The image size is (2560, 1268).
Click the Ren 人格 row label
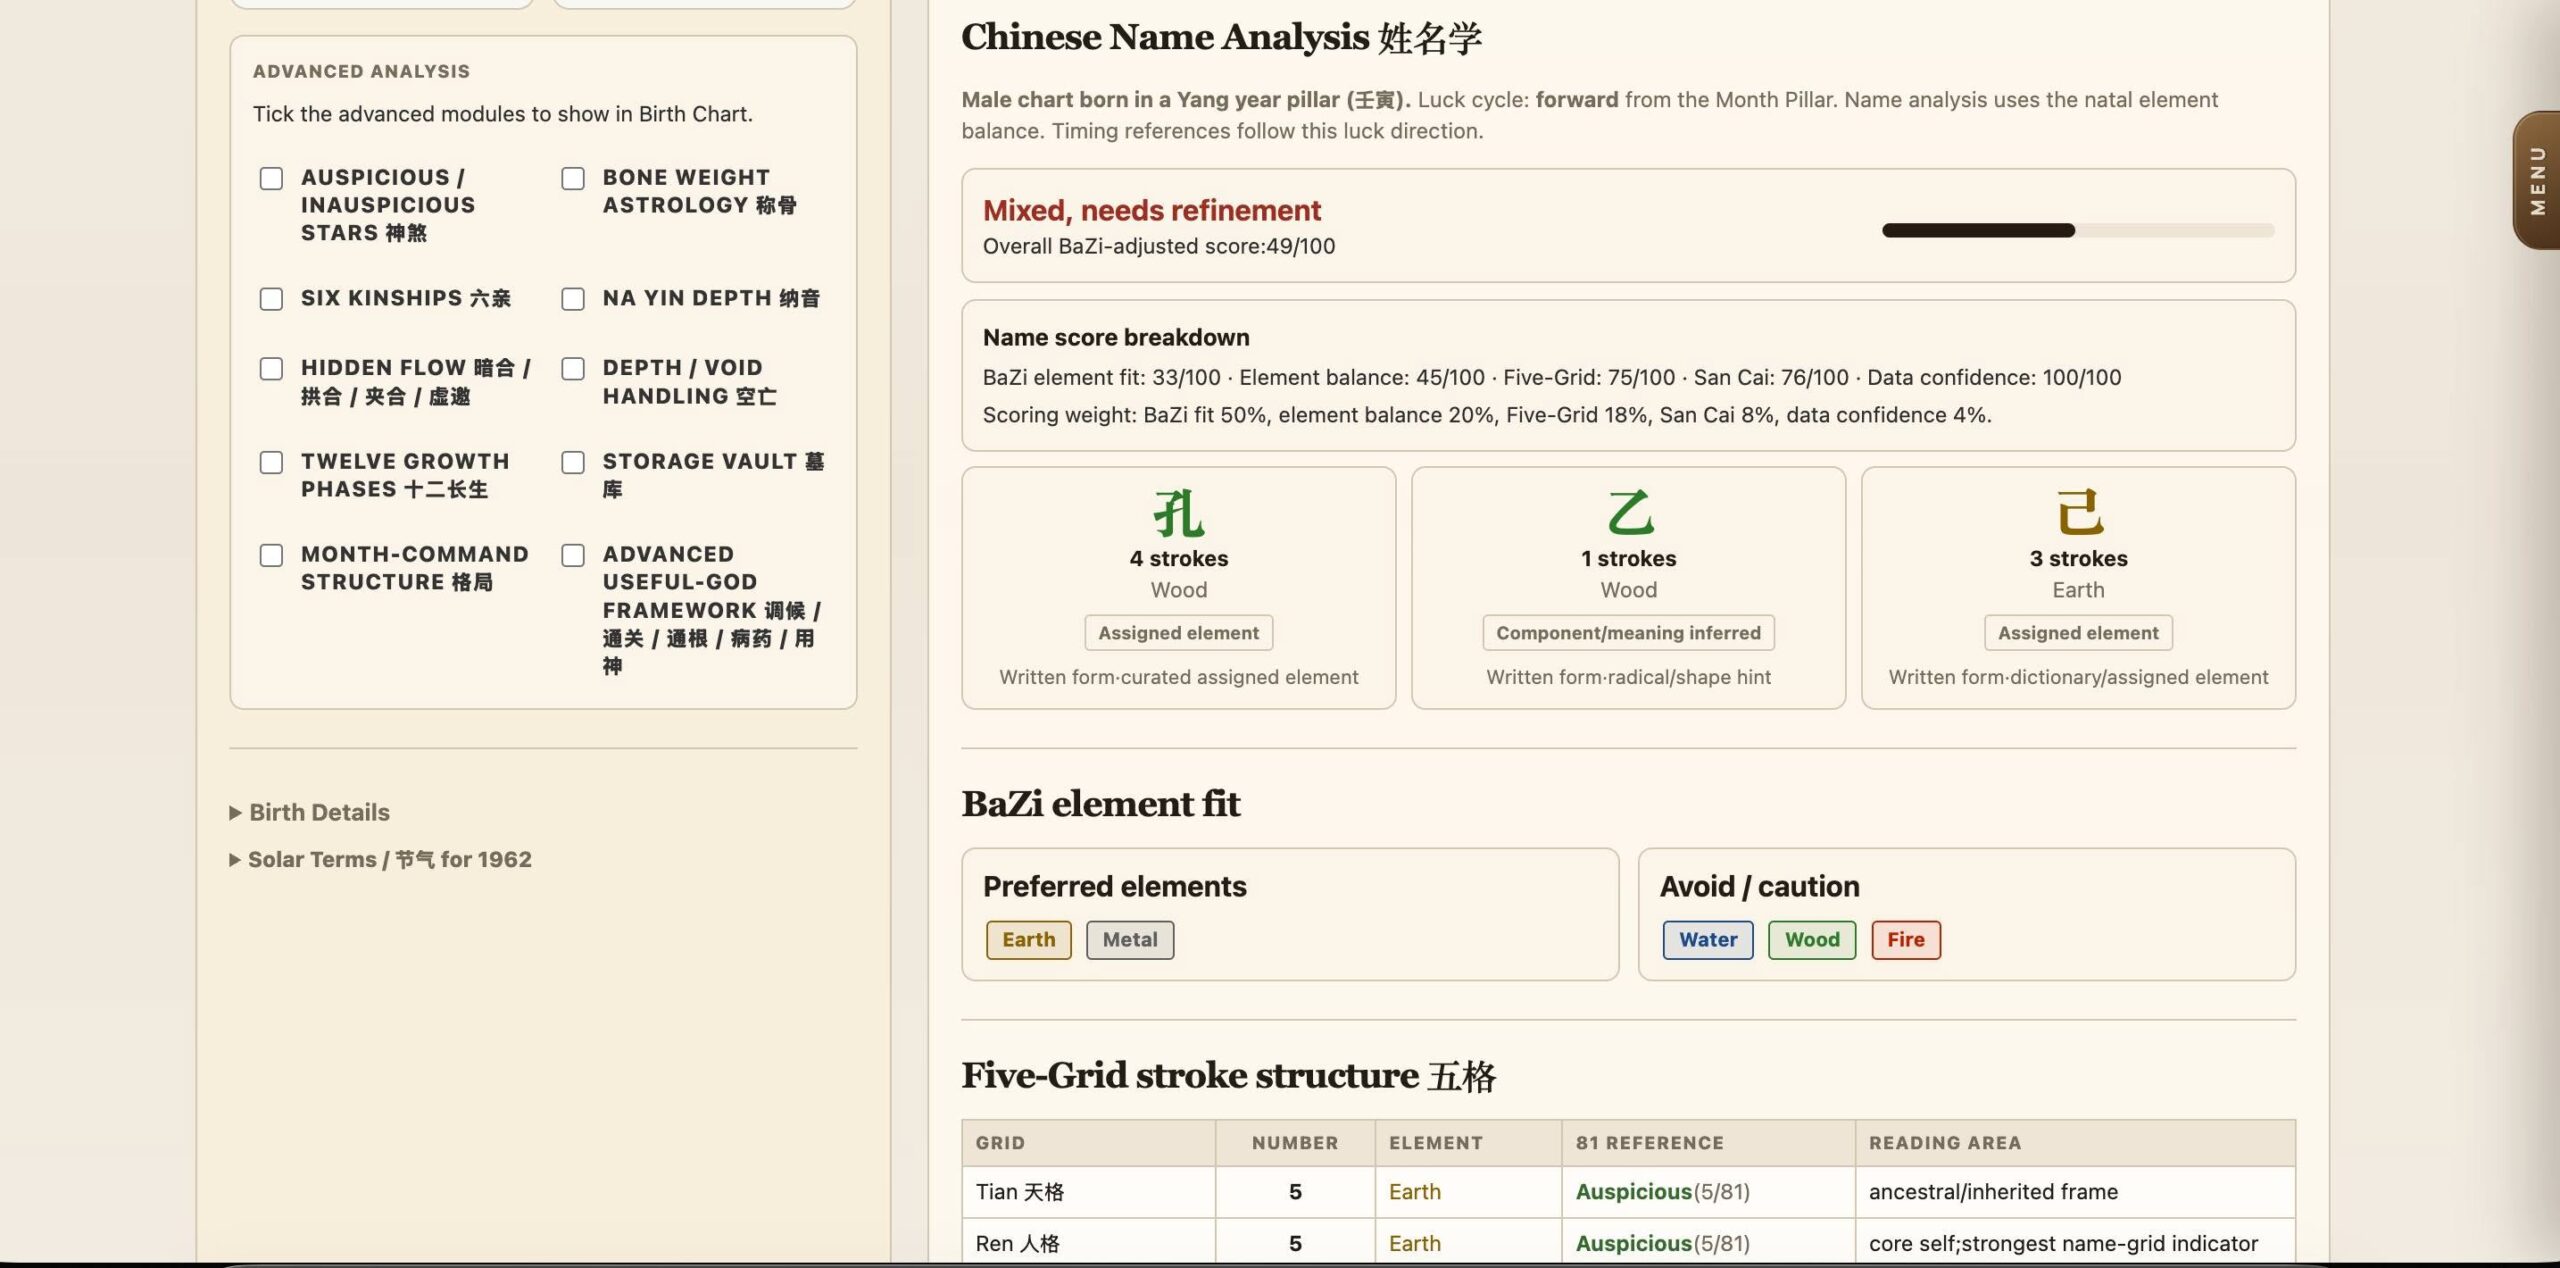[1017, 1244]
